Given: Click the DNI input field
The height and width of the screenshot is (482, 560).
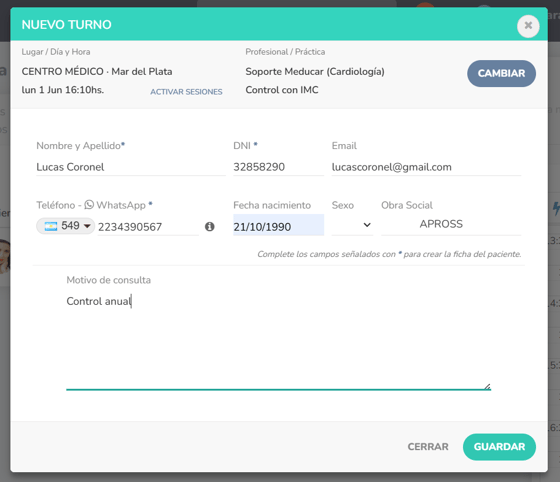Looking at the screenshot, I should click(x=278, y=167).
